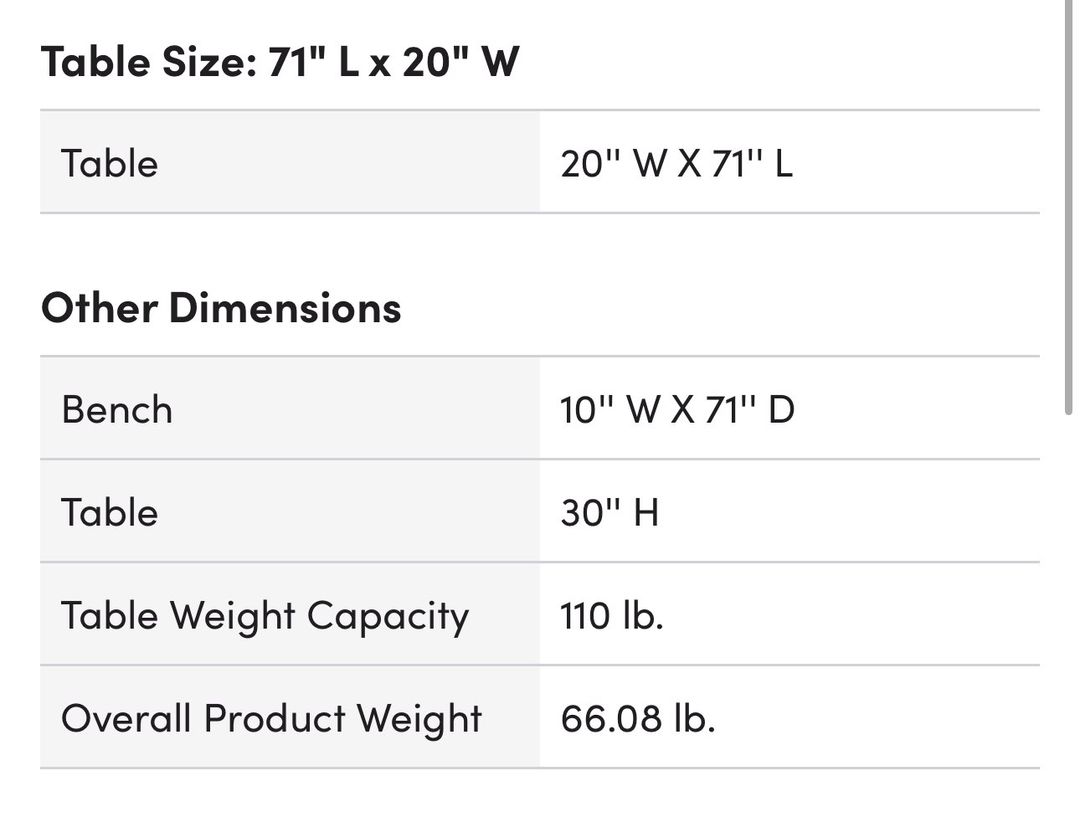Click the word Product in bottom row
This screenshot has height=837, width=1080.
coord(275,719)
